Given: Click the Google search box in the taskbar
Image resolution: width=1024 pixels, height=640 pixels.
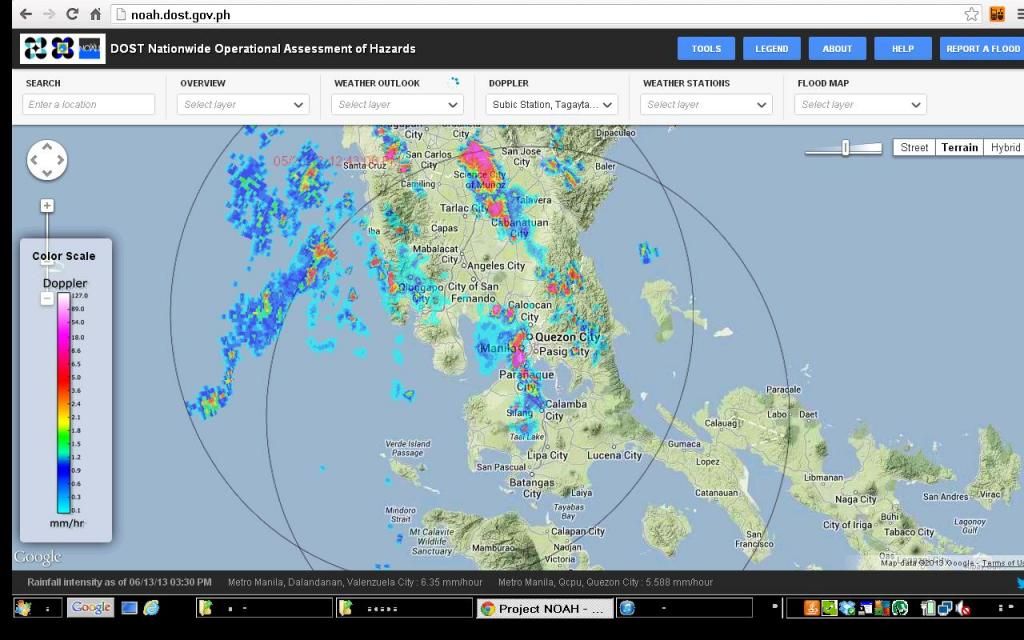Looking at the screenshot, I should click(x=91, y=608).
